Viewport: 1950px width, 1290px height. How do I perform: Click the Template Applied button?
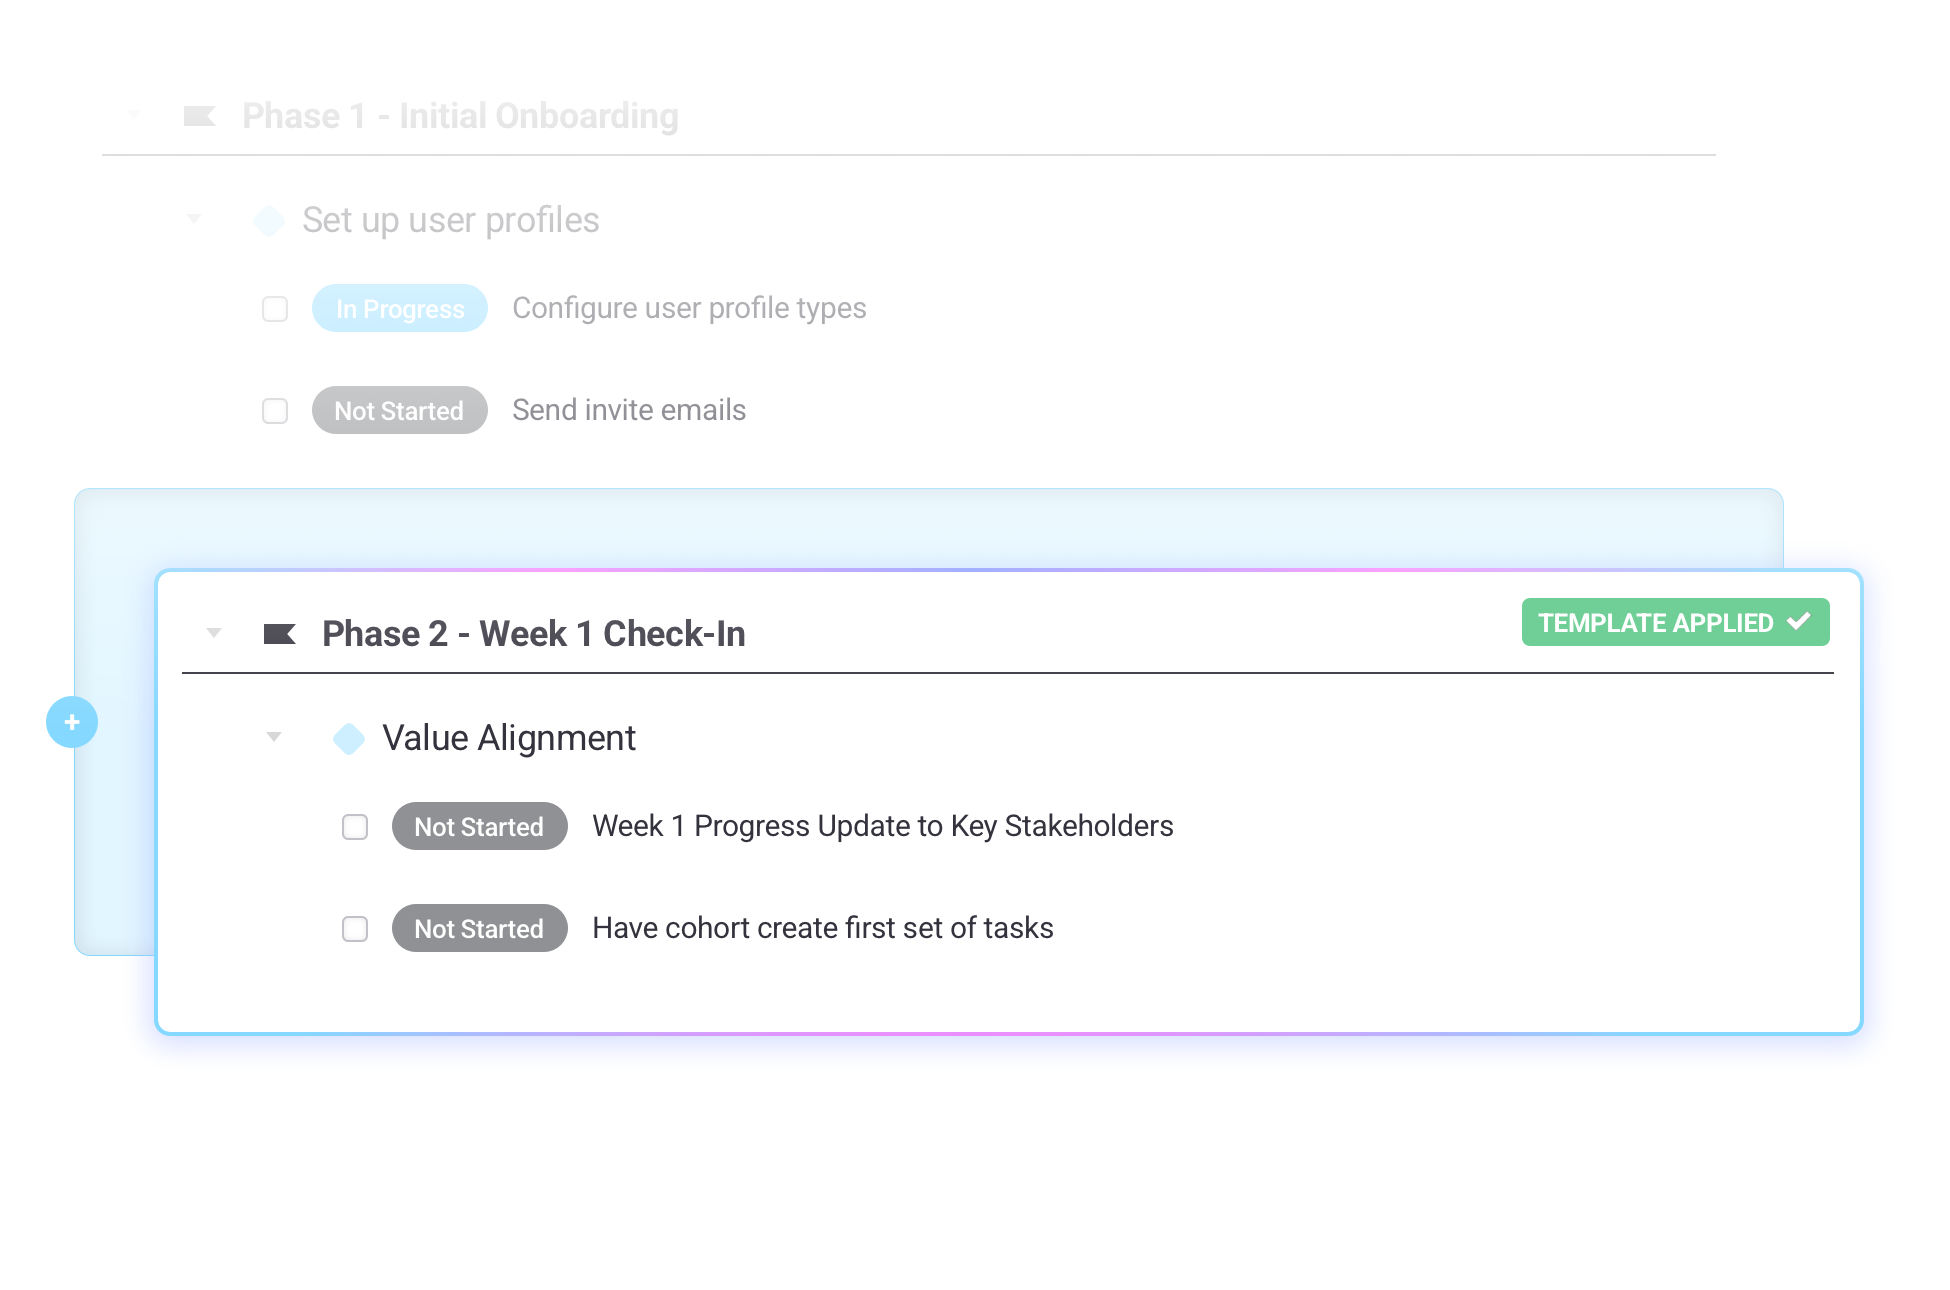click(1676, 622)
